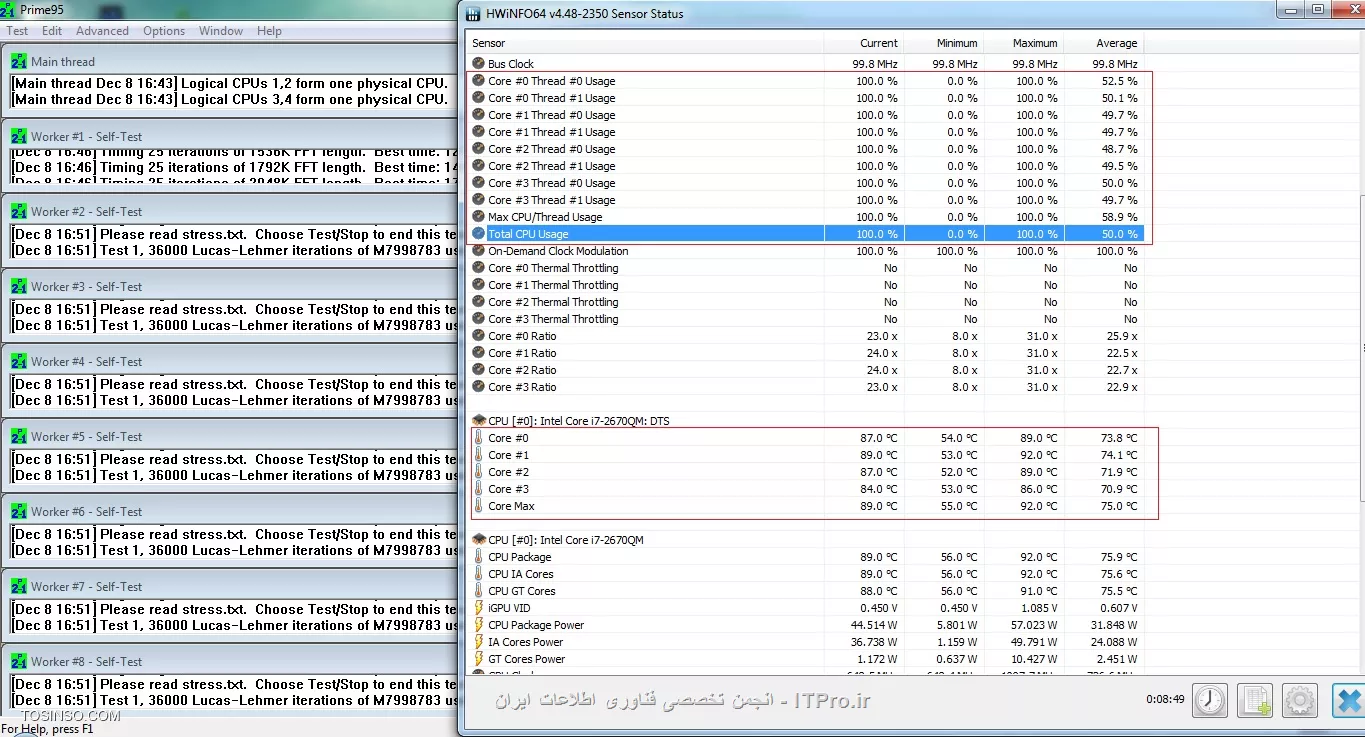Select the Core #3 temperature row label
This screenshot has height=737, width=1365.
point(508,489)
